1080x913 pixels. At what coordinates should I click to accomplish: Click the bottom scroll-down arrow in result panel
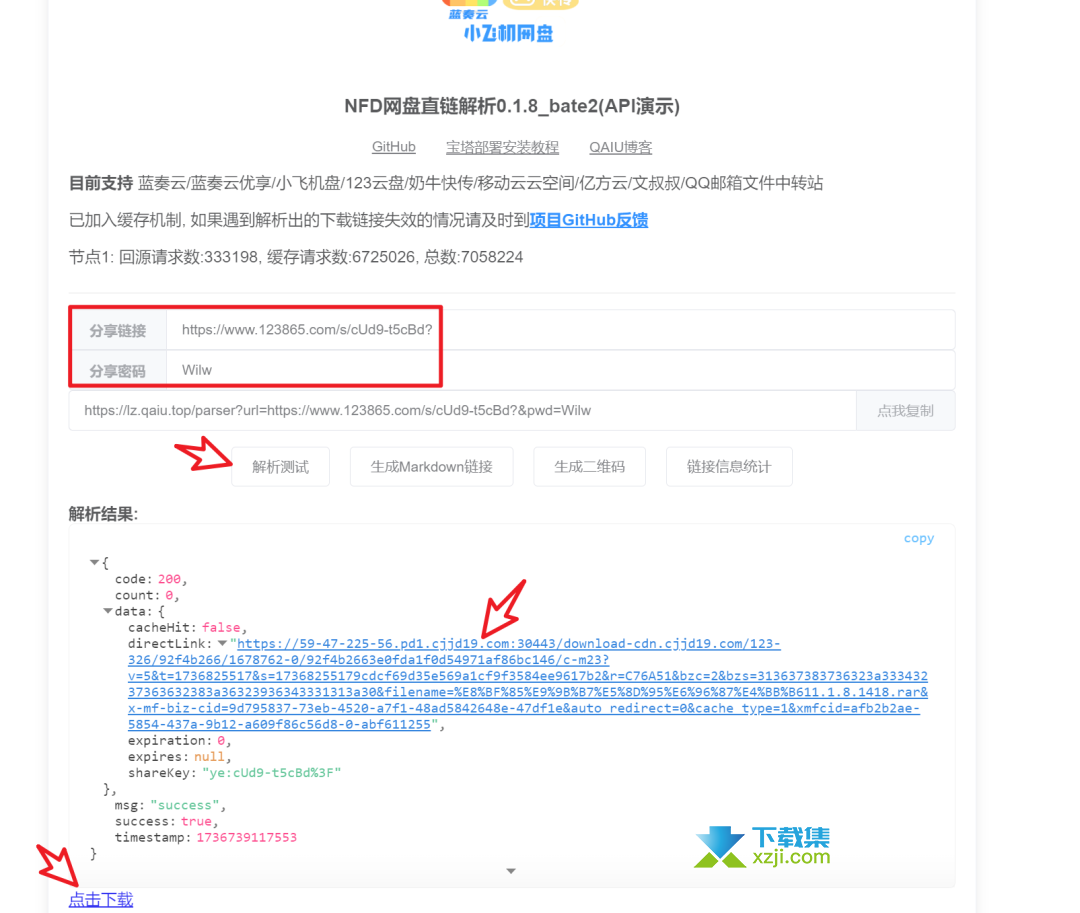pos(511,871)
